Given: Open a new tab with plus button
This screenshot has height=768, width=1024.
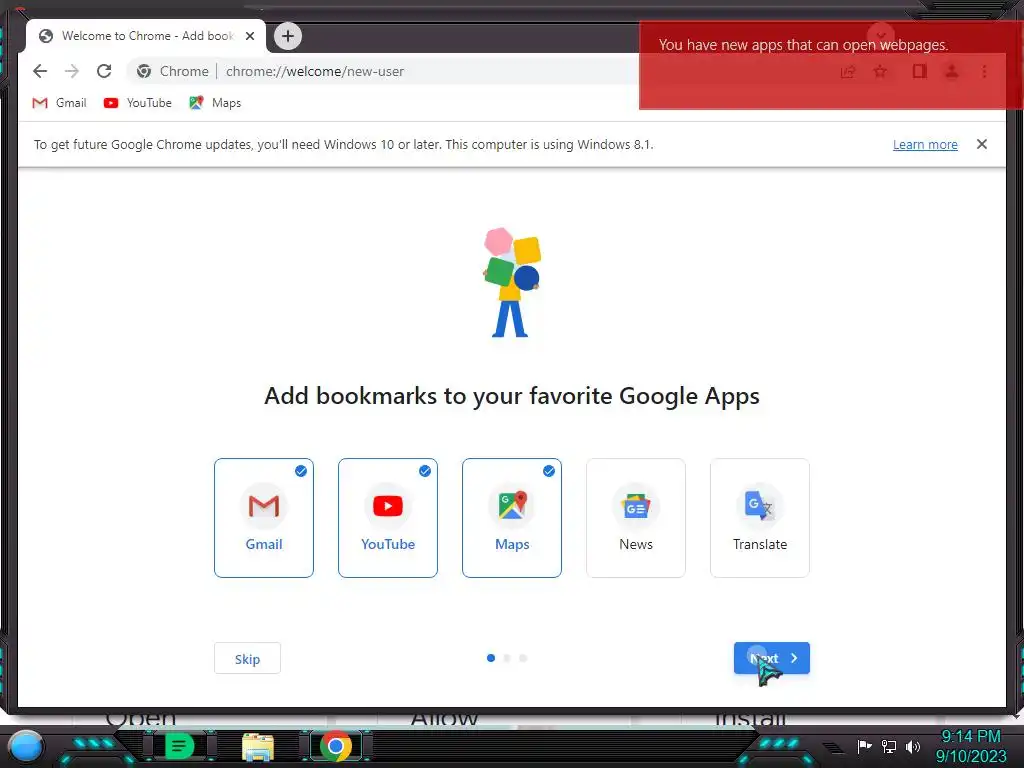Looking at the screenshot, I should (x=287, y=36).
